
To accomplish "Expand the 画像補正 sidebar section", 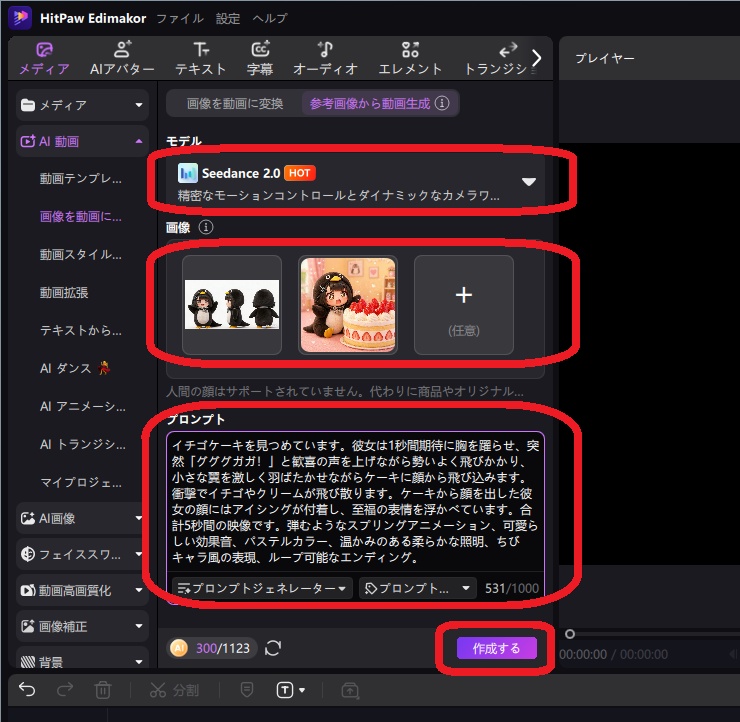I will coord(82,626).
